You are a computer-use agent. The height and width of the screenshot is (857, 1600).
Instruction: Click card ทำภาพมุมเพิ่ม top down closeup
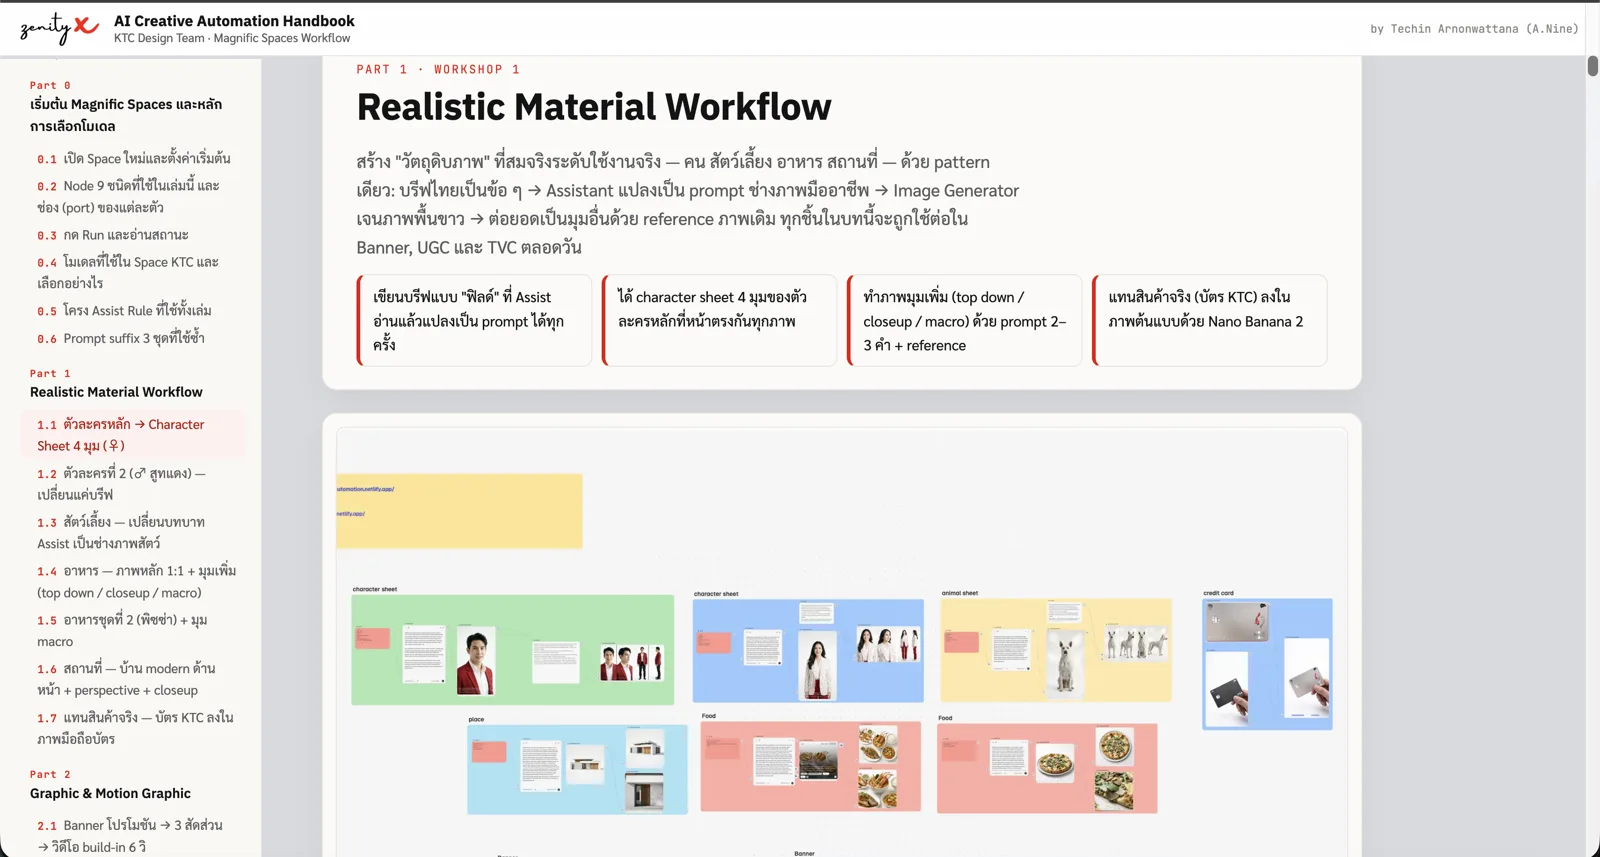pyautogui.click(x=964, y=321)
